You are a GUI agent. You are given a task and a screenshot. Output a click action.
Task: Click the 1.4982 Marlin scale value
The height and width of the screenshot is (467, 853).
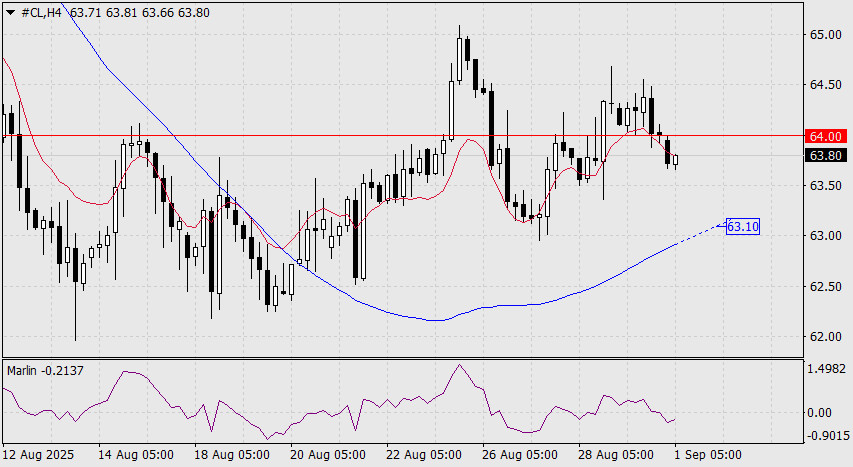[826, 369]
